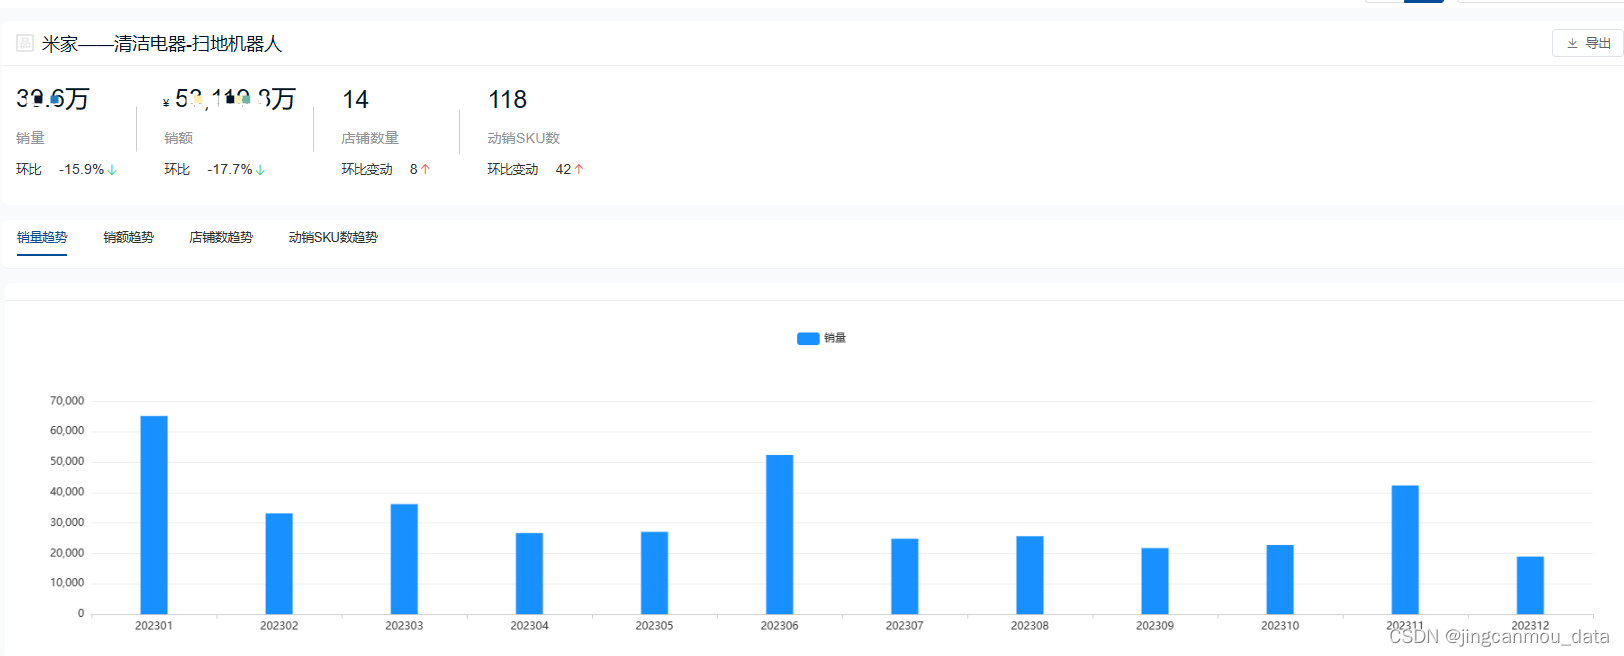This screenshot has width=1624, height=656.
Task: Switch to the 销额趋势 tab
Action: [x=129, y=237]
